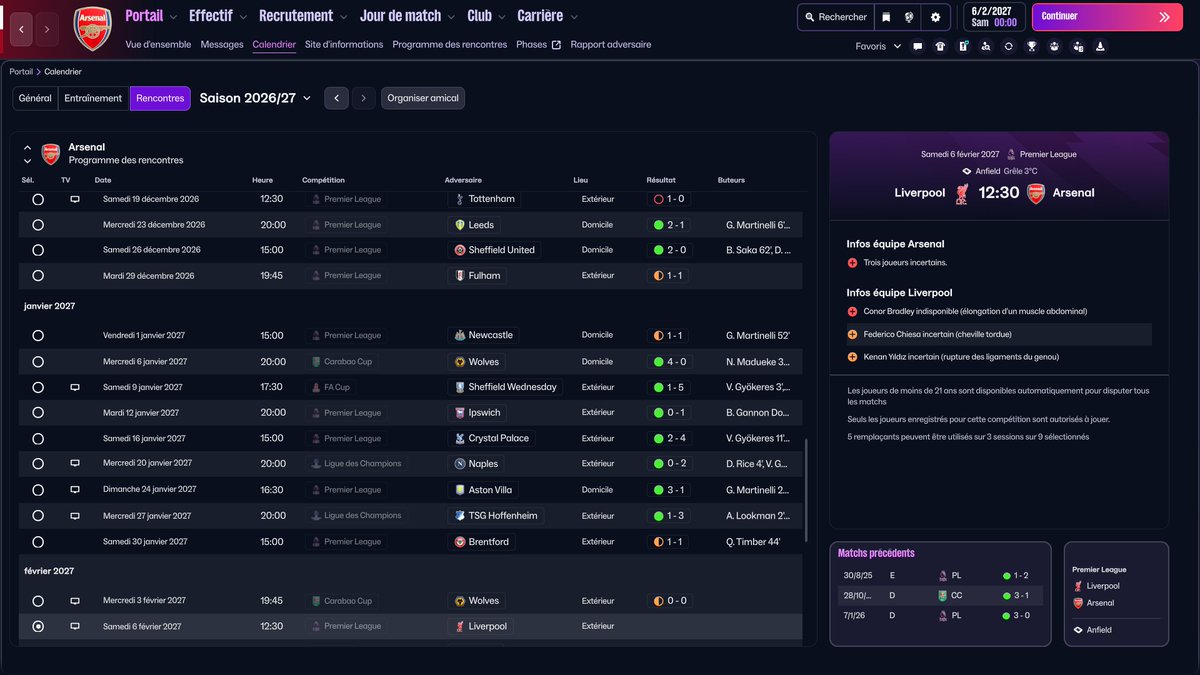Select radio button for Newcastle fixture
Screen dimensions: 1200x675
[38, 336]
